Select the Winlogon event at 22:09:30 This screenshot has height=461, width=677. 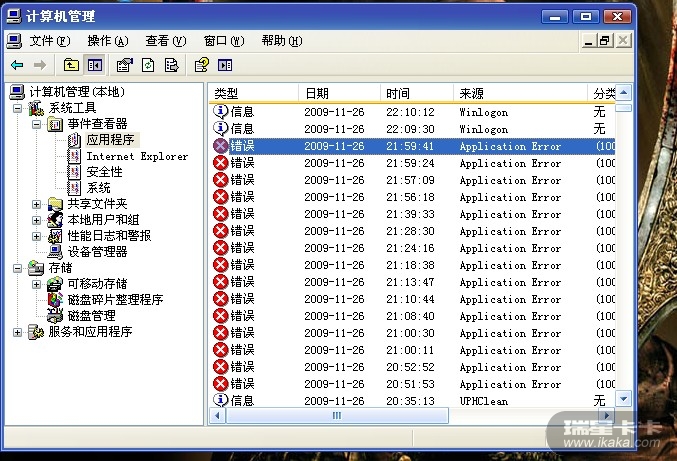coord(412,129)
